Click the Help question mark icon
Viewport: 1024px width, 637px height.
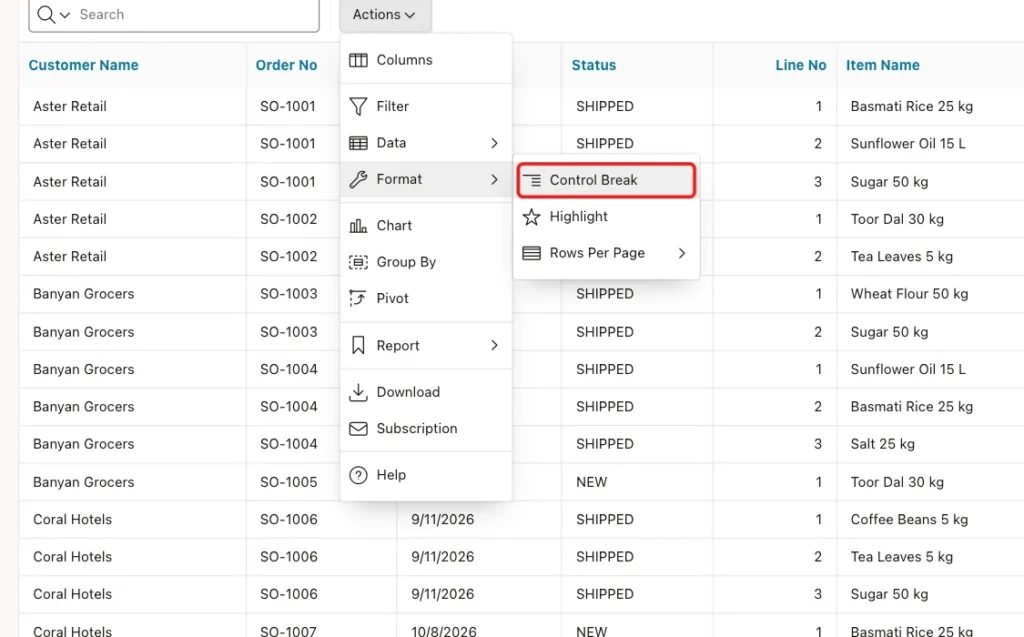click(x=358, y=475)
